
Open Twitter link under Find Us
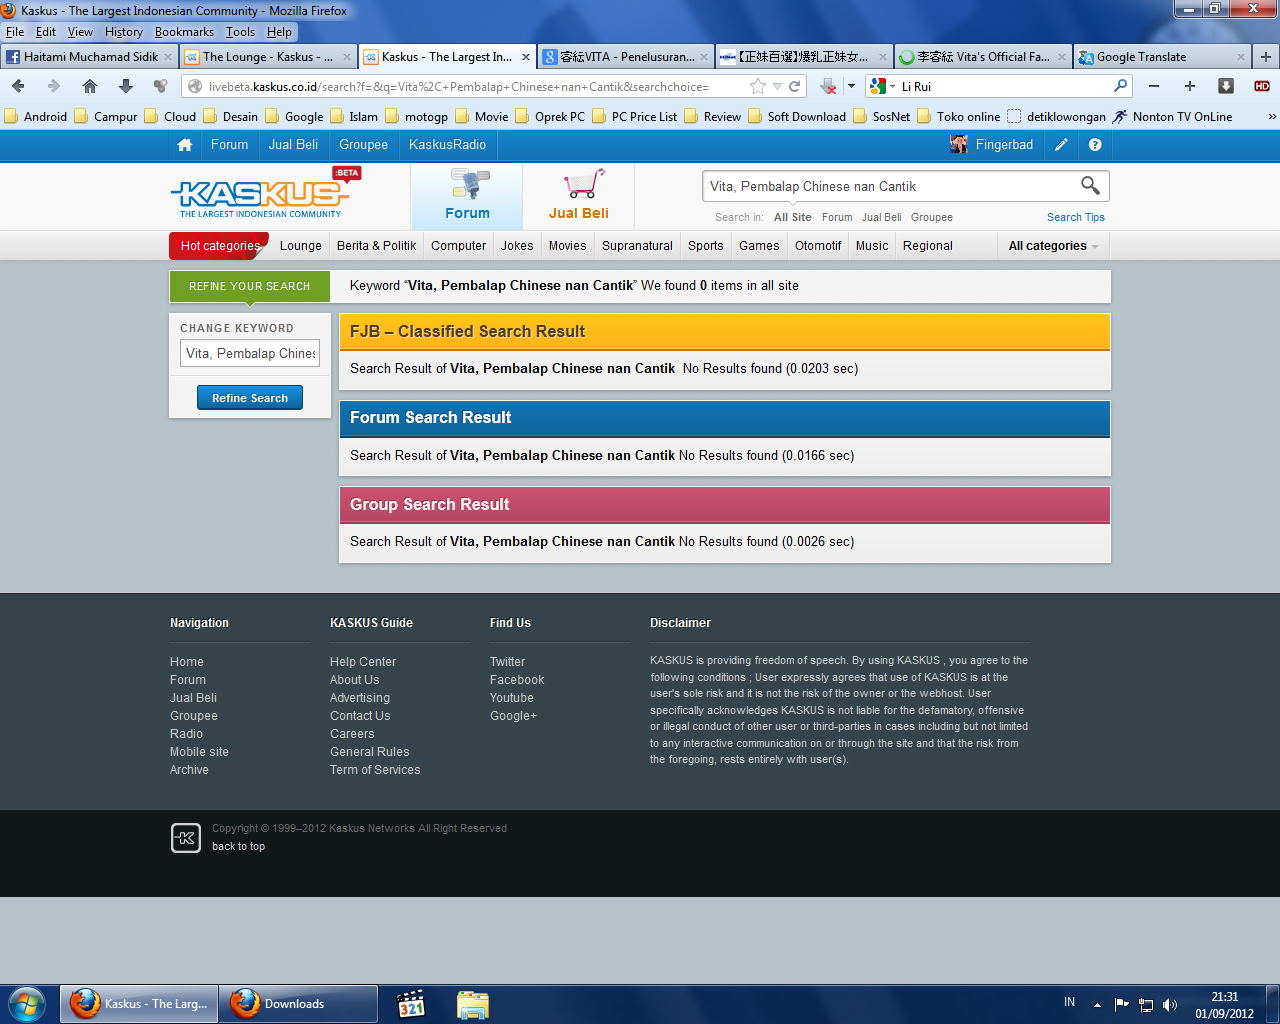[x=507, y=662]
